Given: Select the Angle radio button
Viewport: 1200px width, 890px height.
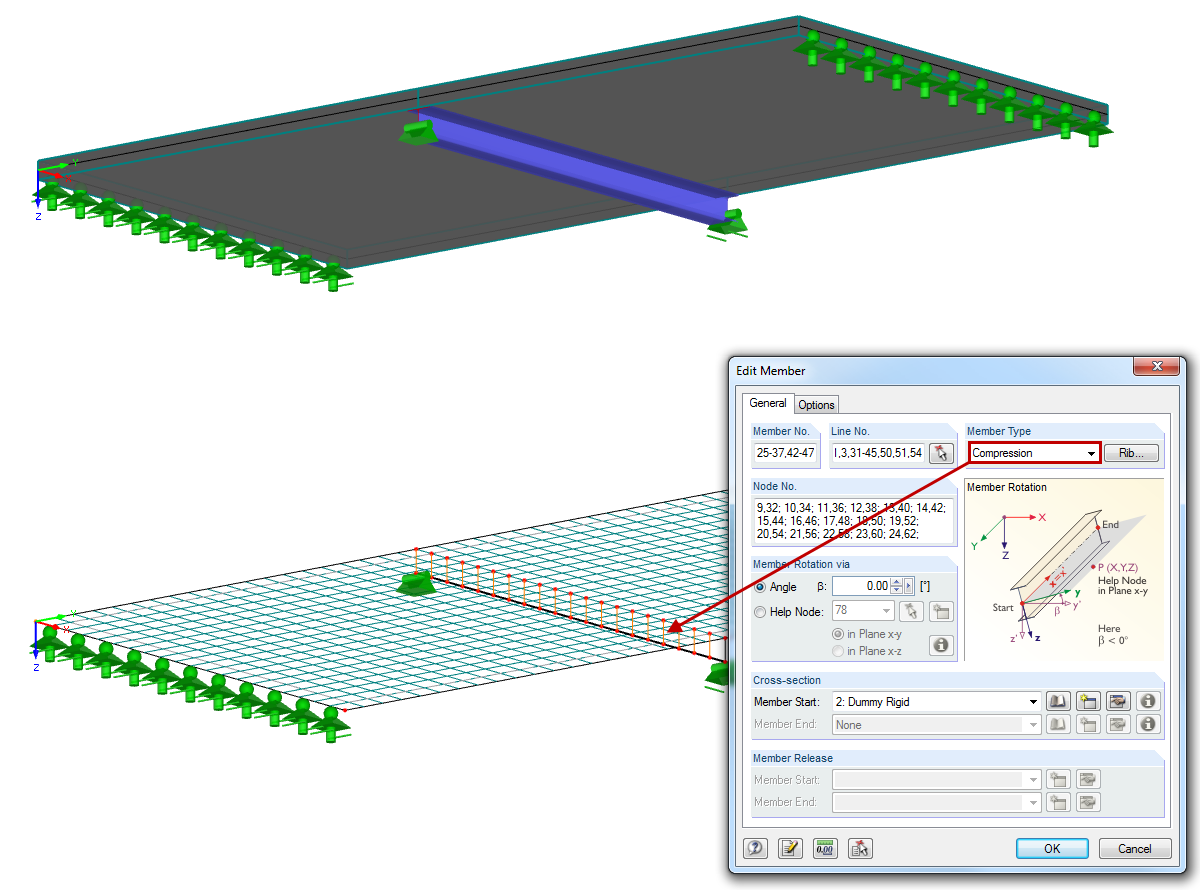Looking at the screenshot, I should 761,587.
